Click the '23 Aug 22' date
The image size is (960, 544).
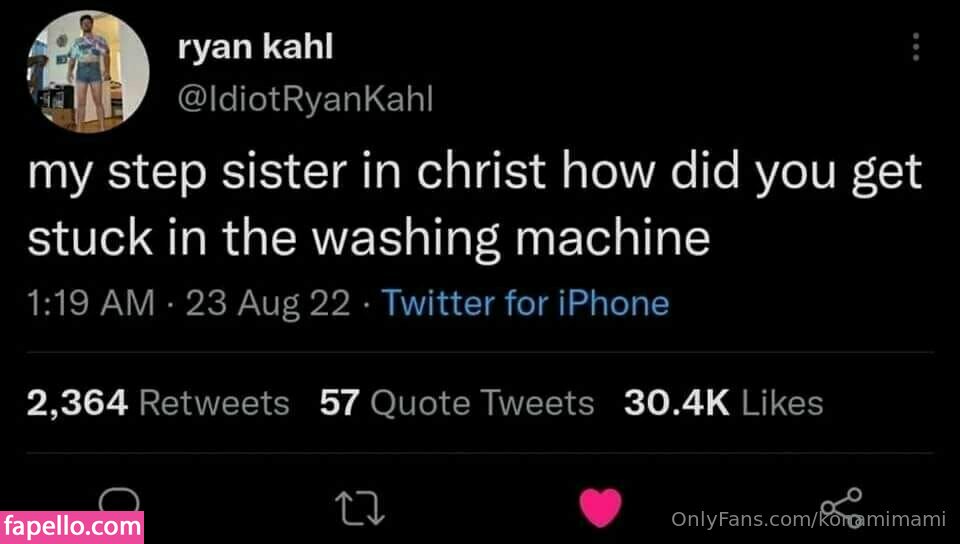pos(267,303)
